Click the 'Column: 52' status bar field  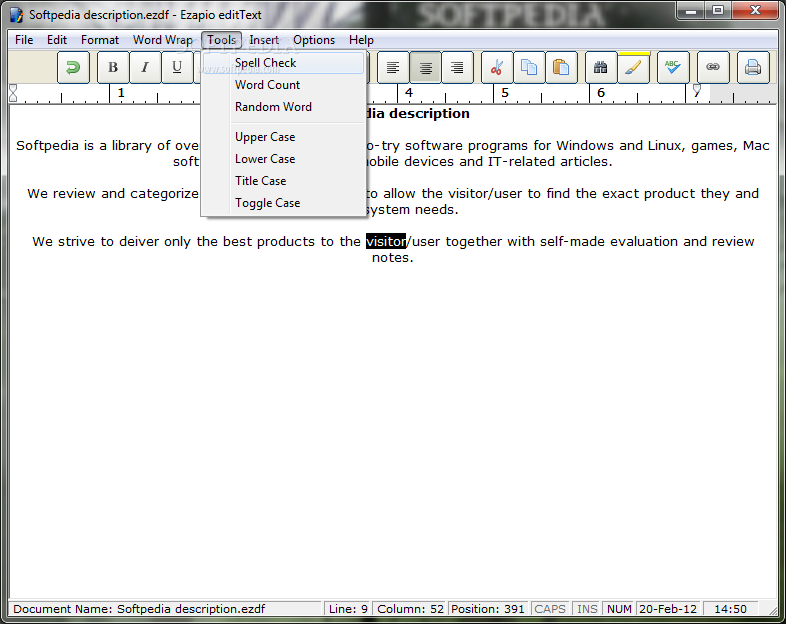pos(410,609)
